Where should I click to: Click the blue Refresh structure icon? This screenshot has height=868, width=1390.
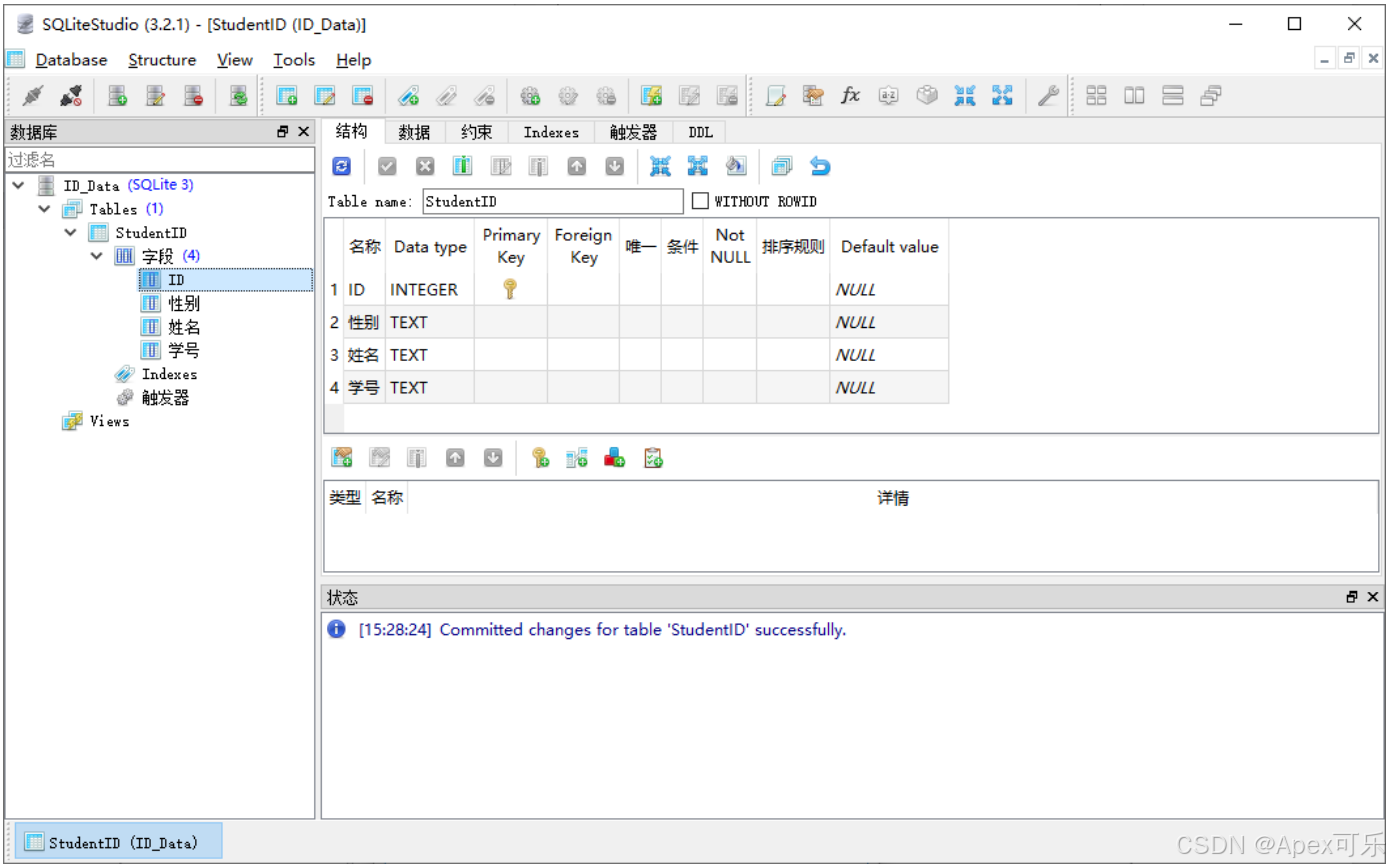[x=342, y=167]
